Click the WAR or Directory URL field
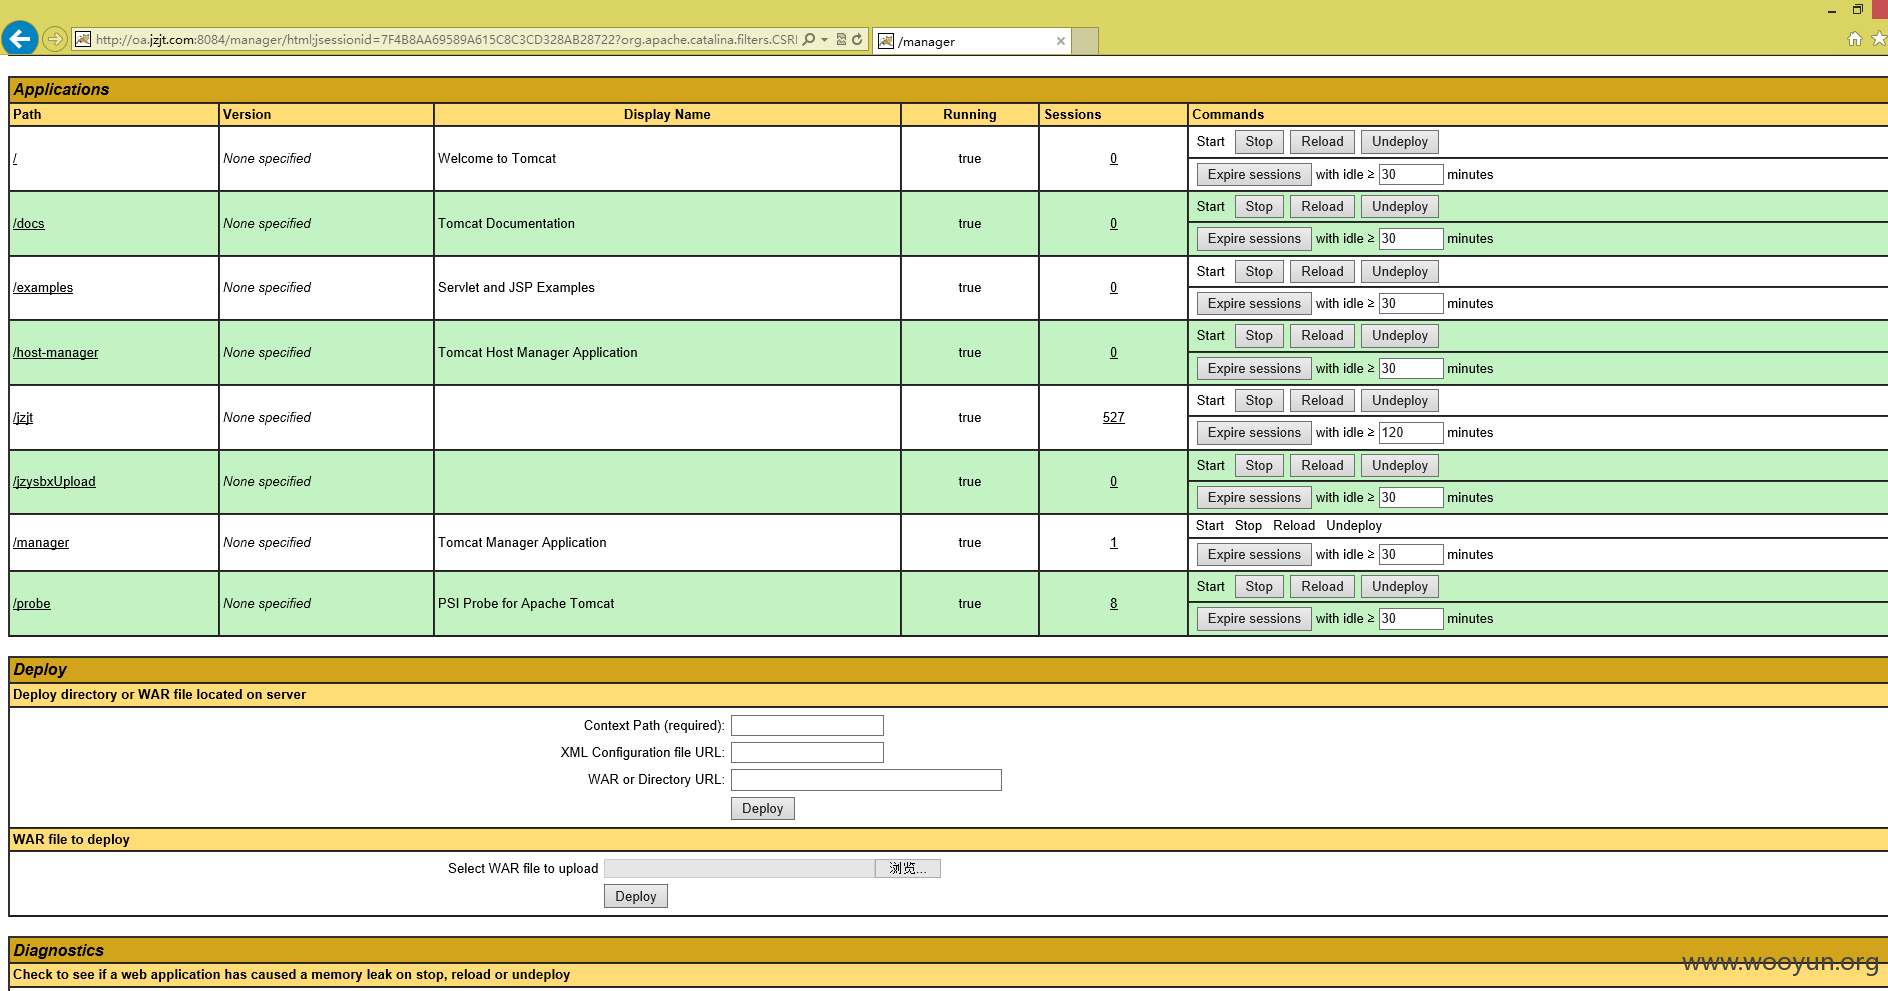The height and width of the screenshot is (991, 1888). pos(866,780)
